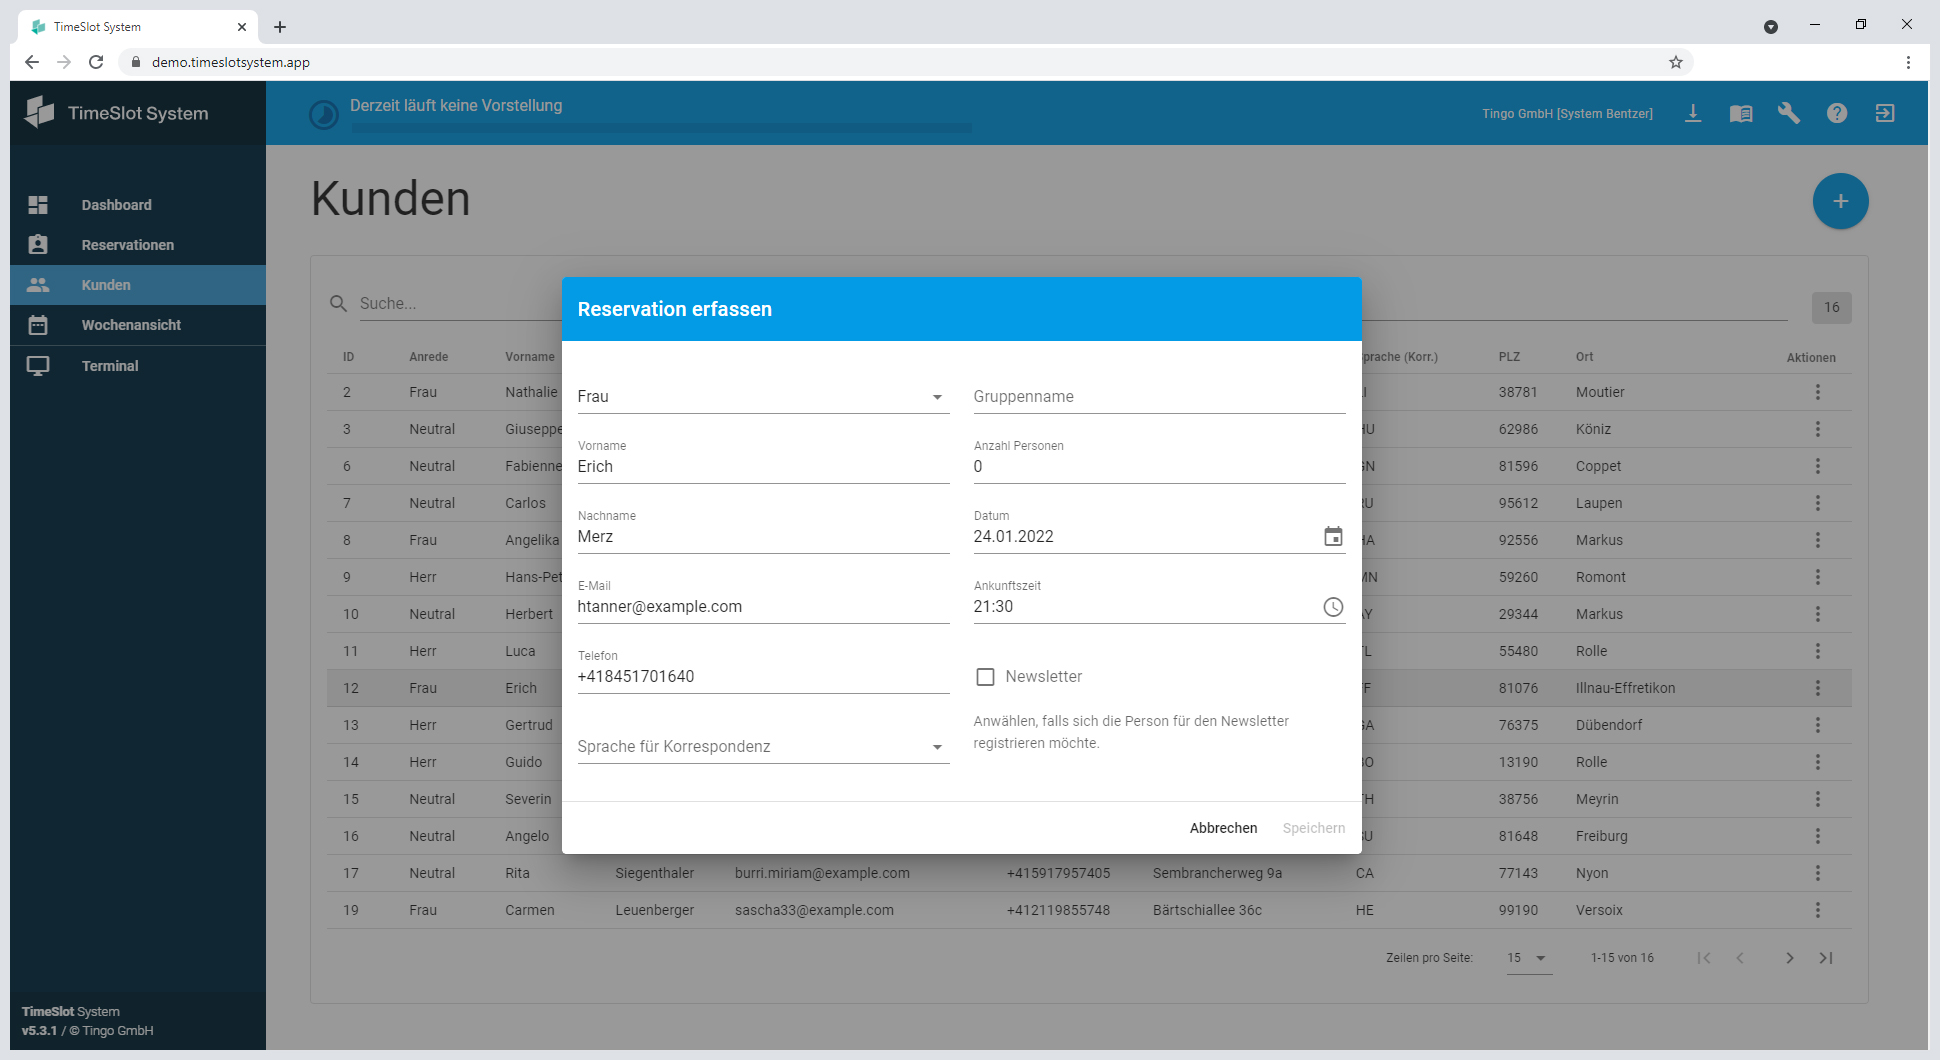Open Terminal in sidebar
The height and width of the screenshot is (1060, 1940).
[138, 366]
